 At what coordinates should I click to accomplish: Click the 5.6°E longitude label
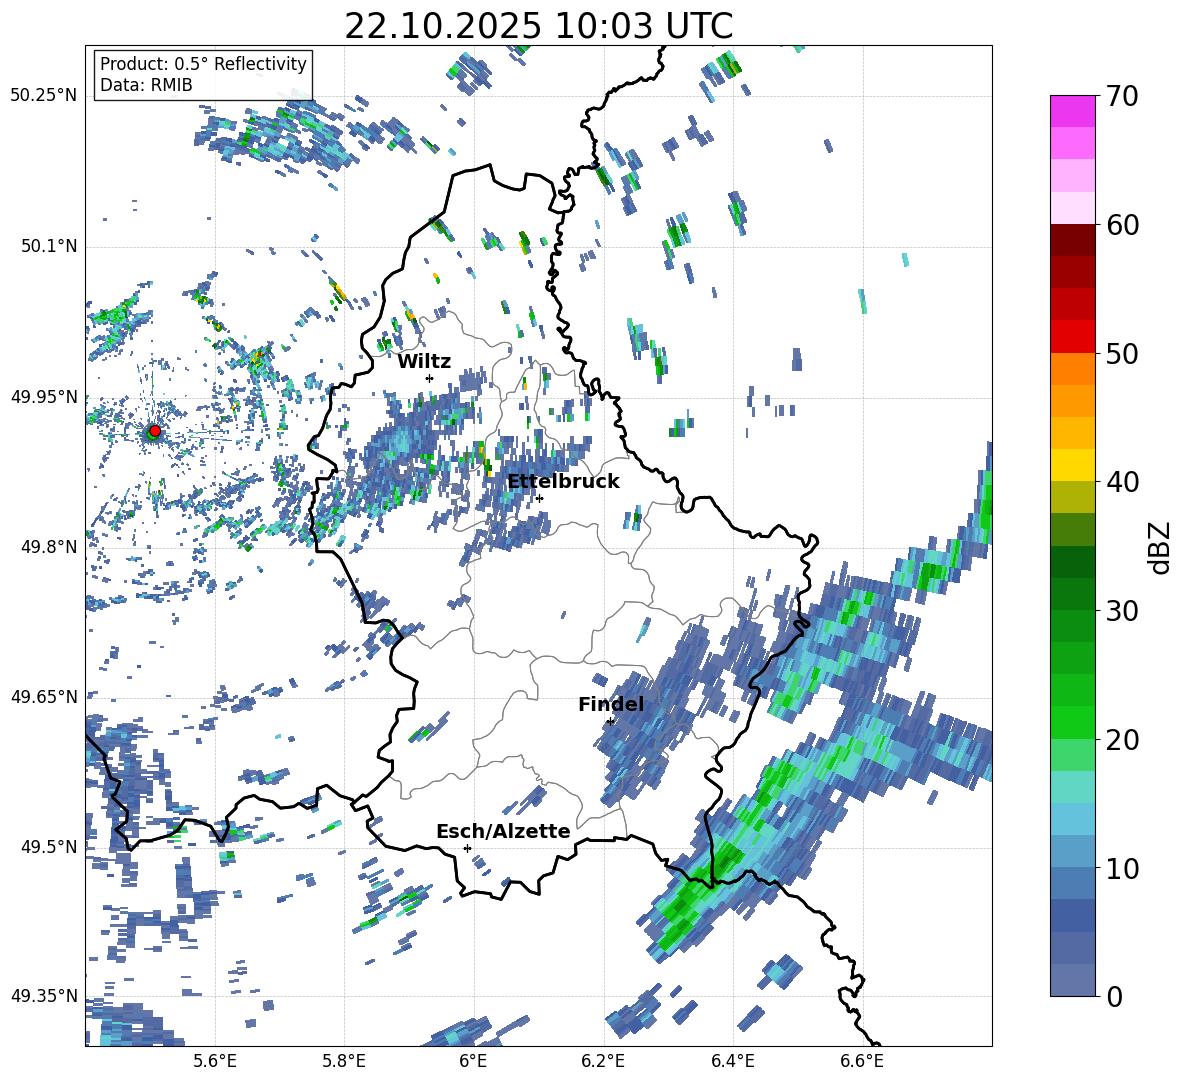215,1062
